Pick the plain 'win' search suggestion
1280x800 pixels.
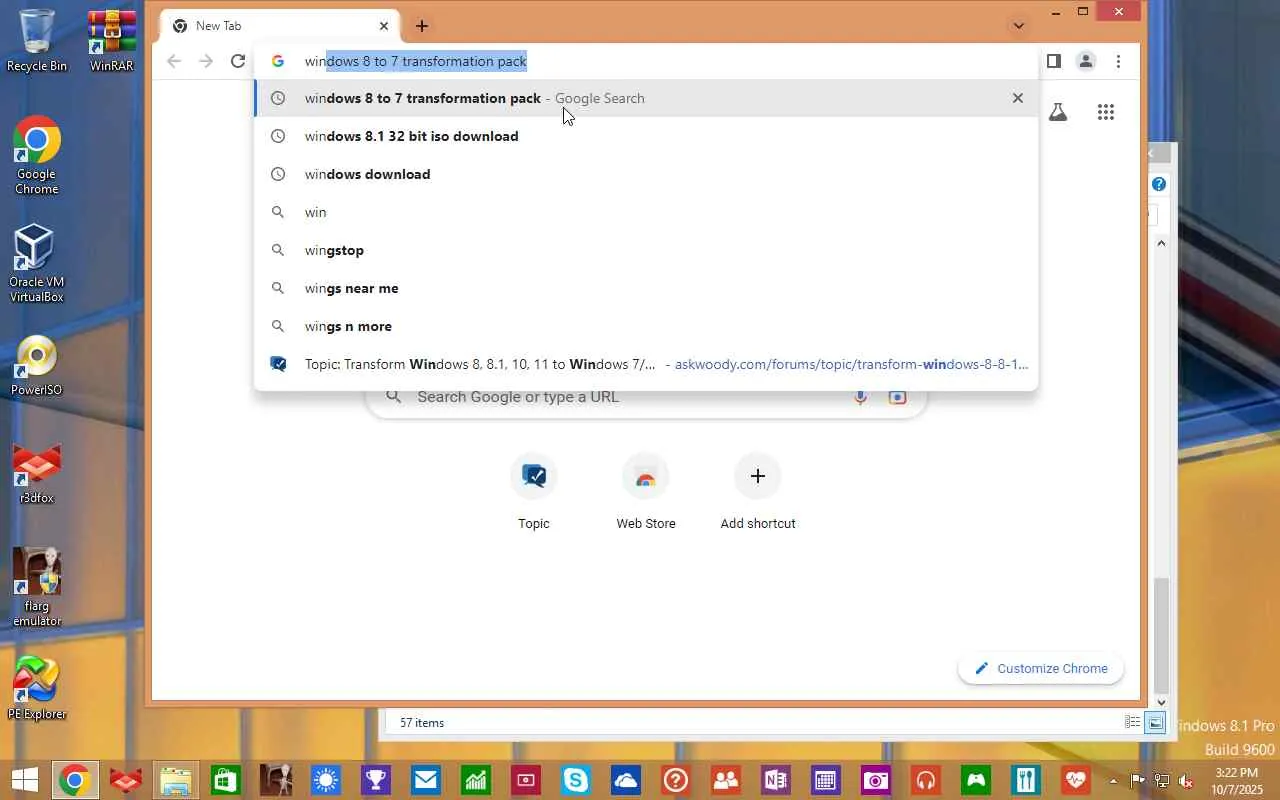646,212
